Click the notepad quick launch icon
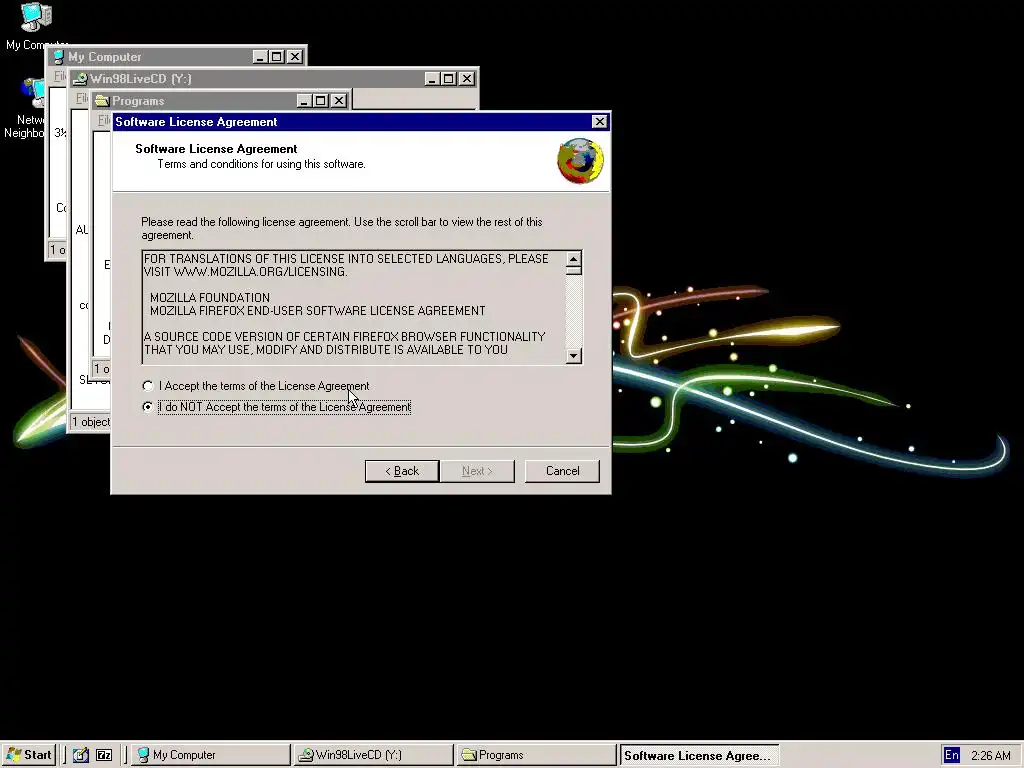Image resolution: width=1024 pixels, height=768 pixels. point(80,755)
